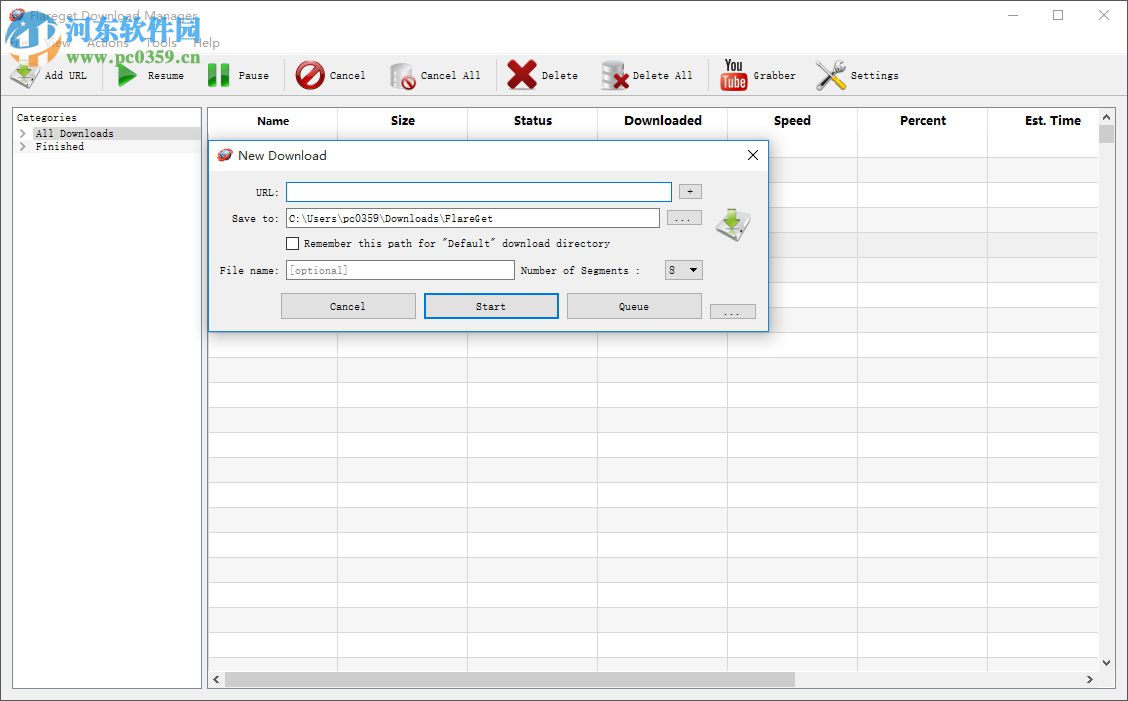Select the All Downloads tree item
The height and width of the screenshot is (701, 1128).
click(x=75, y=133)
